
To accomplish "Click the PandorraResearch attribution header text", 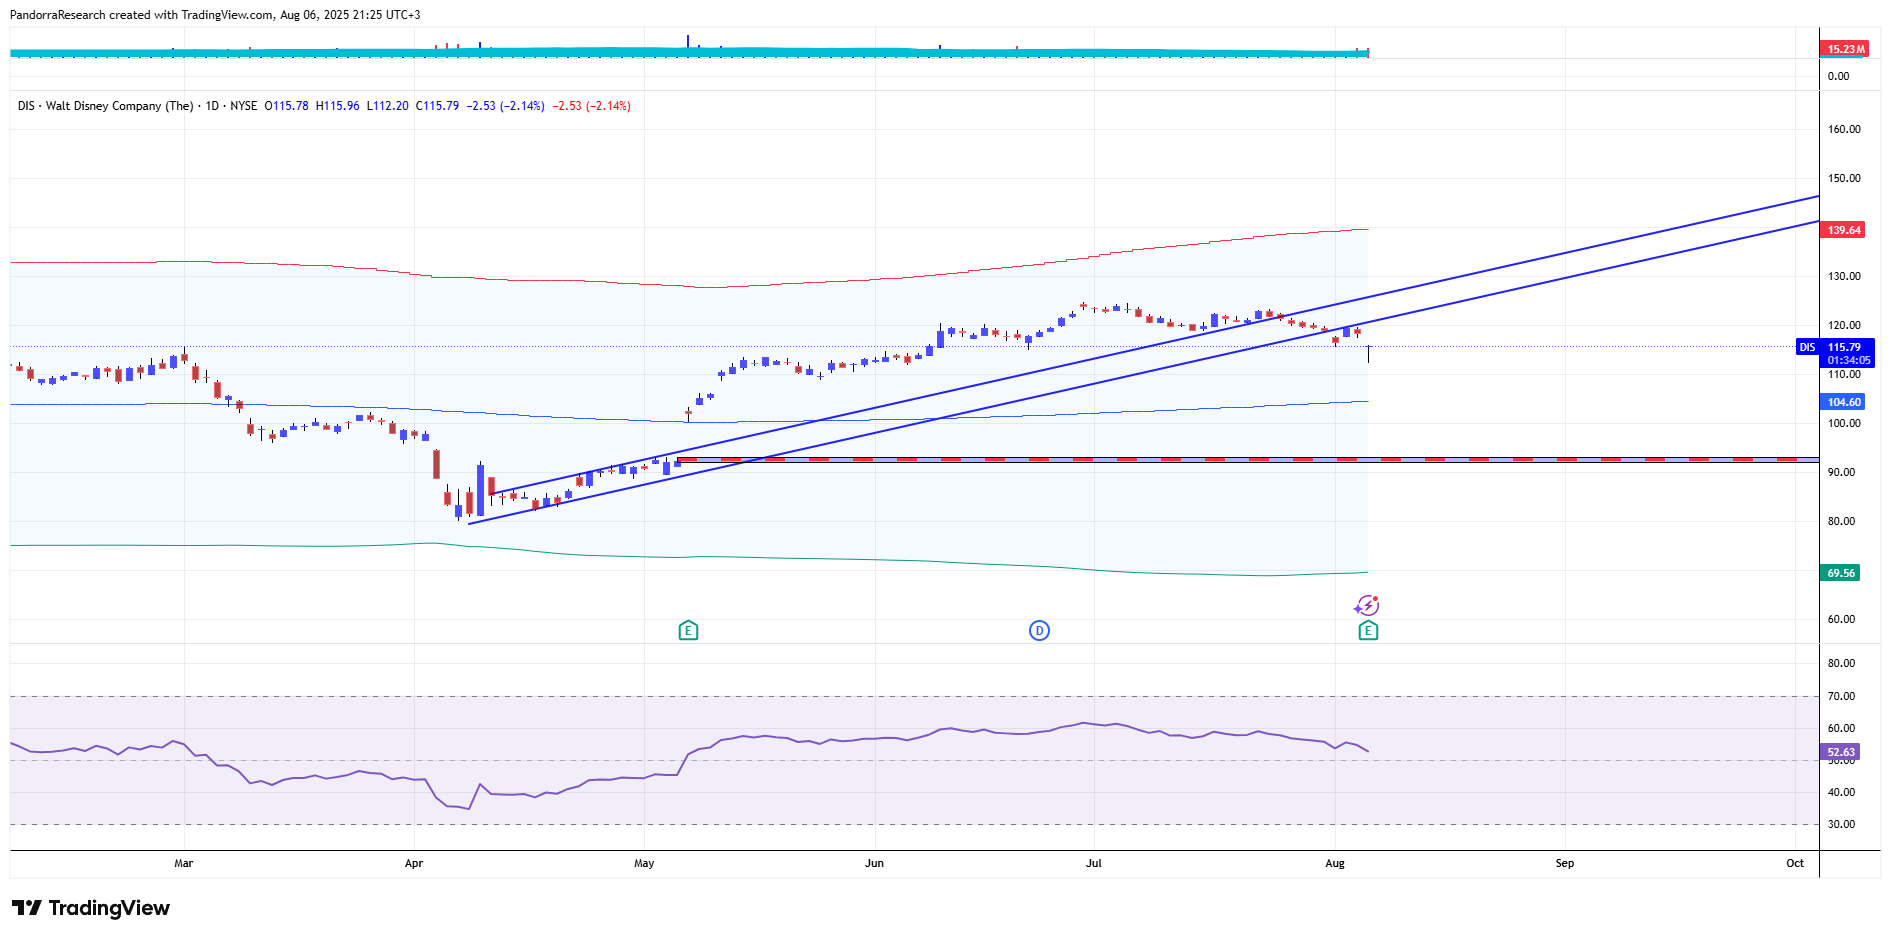I will click(x=215, y=15).
